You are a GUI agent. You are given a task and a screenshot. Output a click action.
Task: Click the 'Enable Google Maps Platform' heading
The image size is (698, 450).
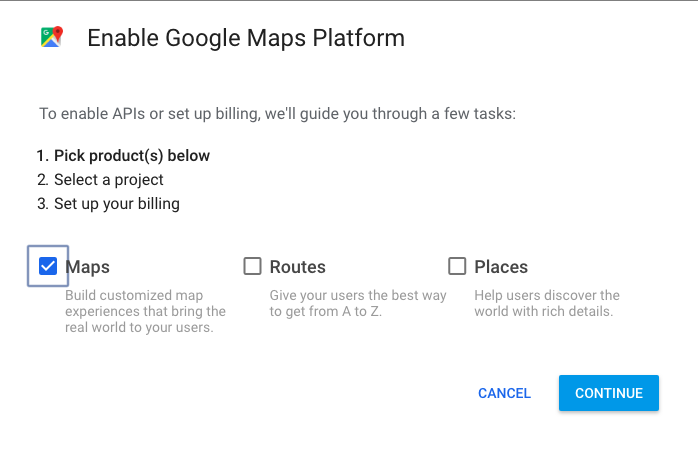click(x=246, y=38)
